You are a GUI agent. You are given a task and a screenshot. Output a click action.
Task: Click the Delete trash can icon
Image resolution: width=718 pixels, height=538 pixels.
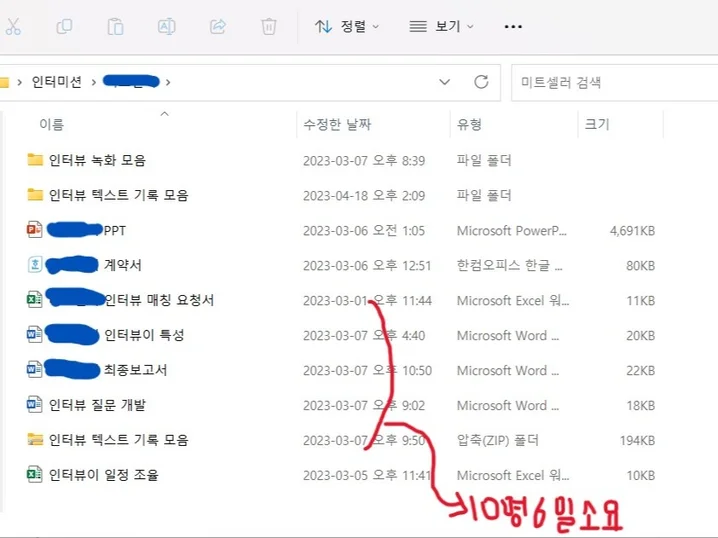tap(268, 27)
